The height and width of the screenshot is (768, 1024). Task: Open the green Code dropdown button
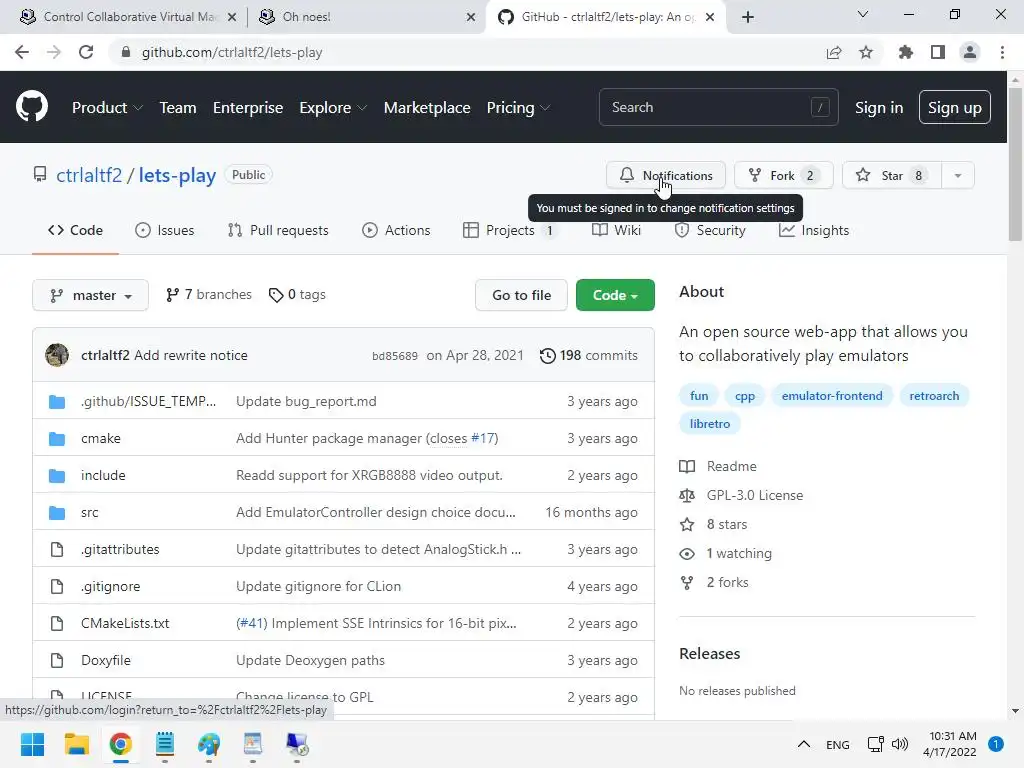(615, 295)
